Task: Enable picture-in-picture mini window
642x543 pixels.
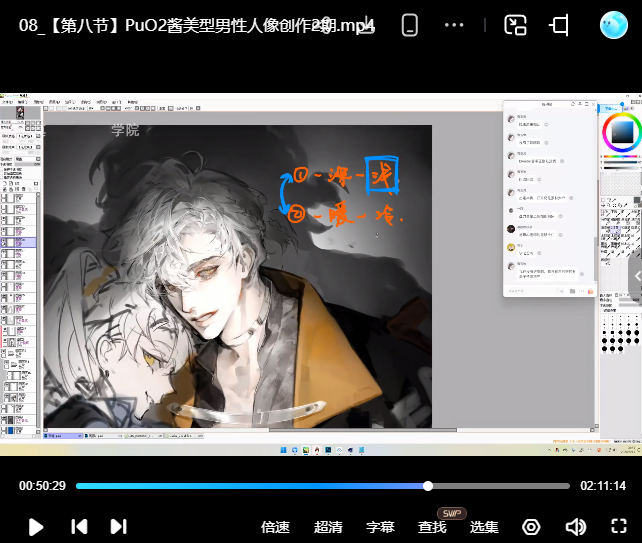Action: pyautogui.click(x=515, y=26)
